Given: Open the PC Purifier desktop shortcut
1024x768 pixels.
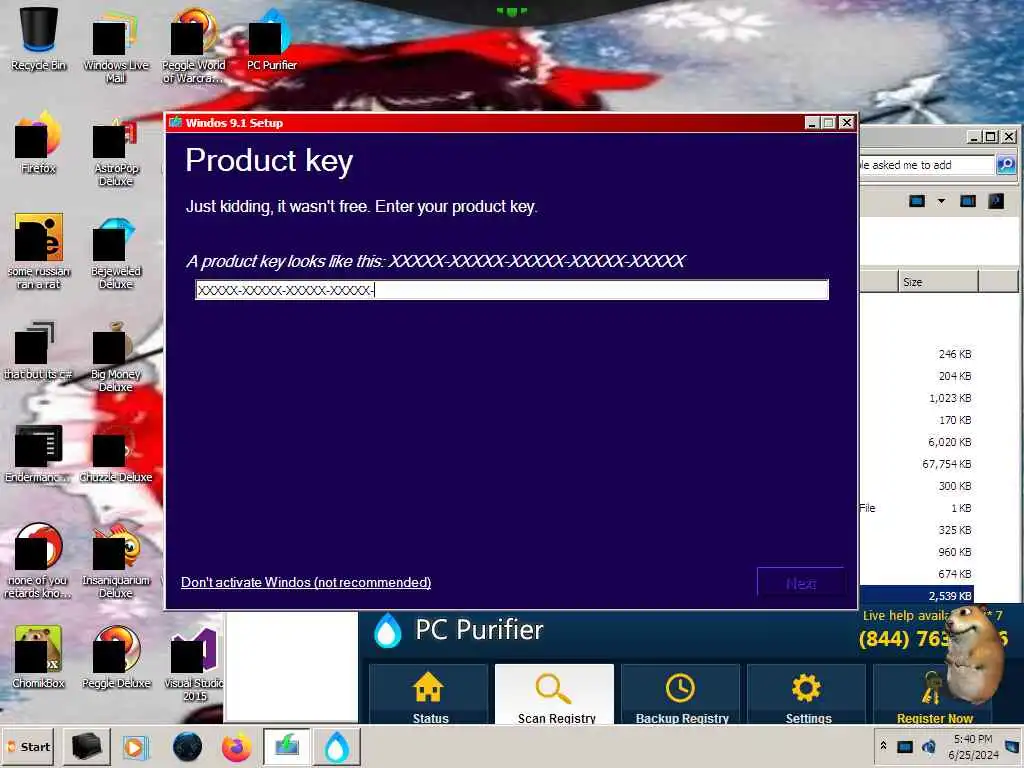Looking at the screenshot, I should tap(271, 39).
